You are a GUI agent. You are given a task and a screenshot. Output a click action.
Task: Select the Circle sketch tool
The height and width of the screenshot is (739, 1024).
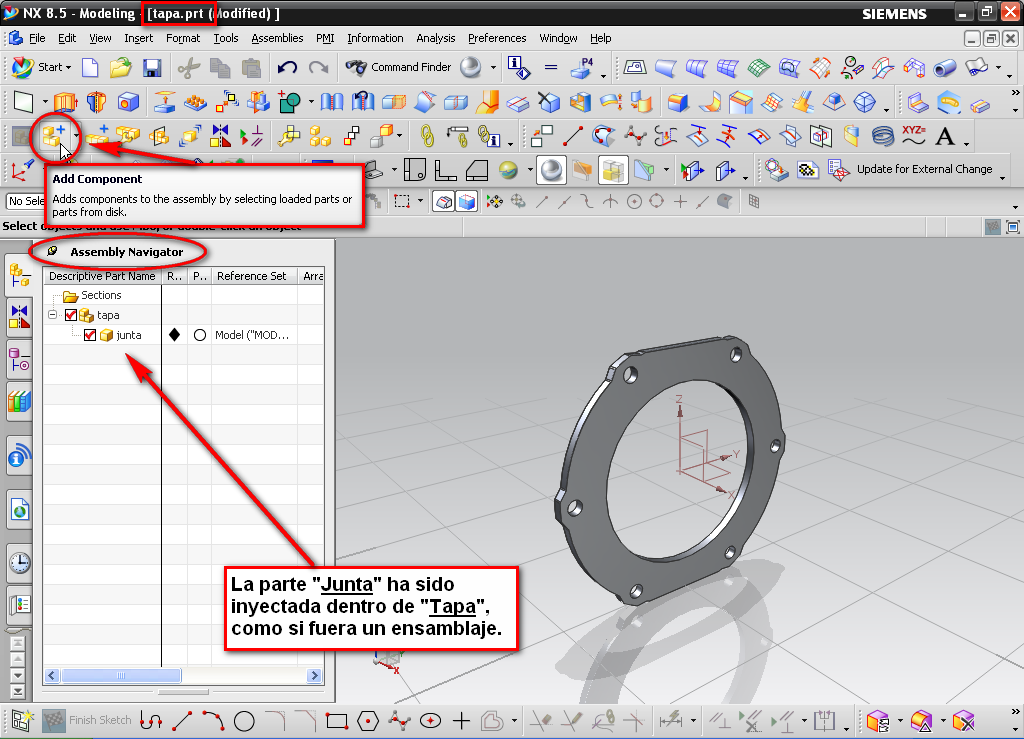tap(244, 720)
